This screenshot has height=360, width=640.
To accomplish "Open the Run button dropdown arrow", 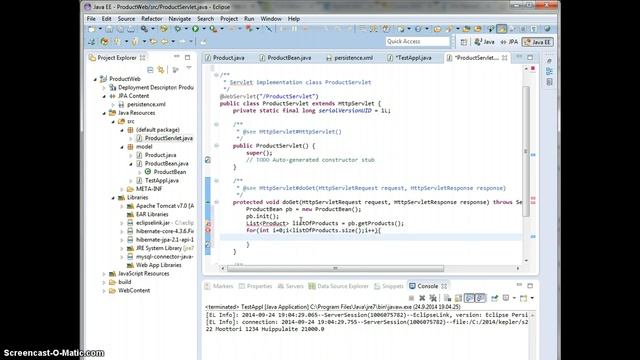I will [204, 29].
